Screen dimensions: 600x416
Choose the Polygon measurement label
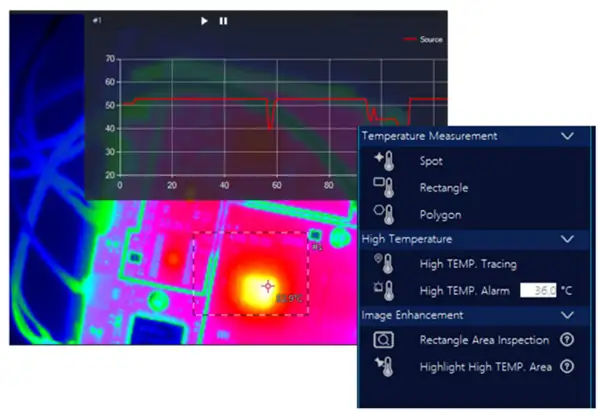[440, 215]
